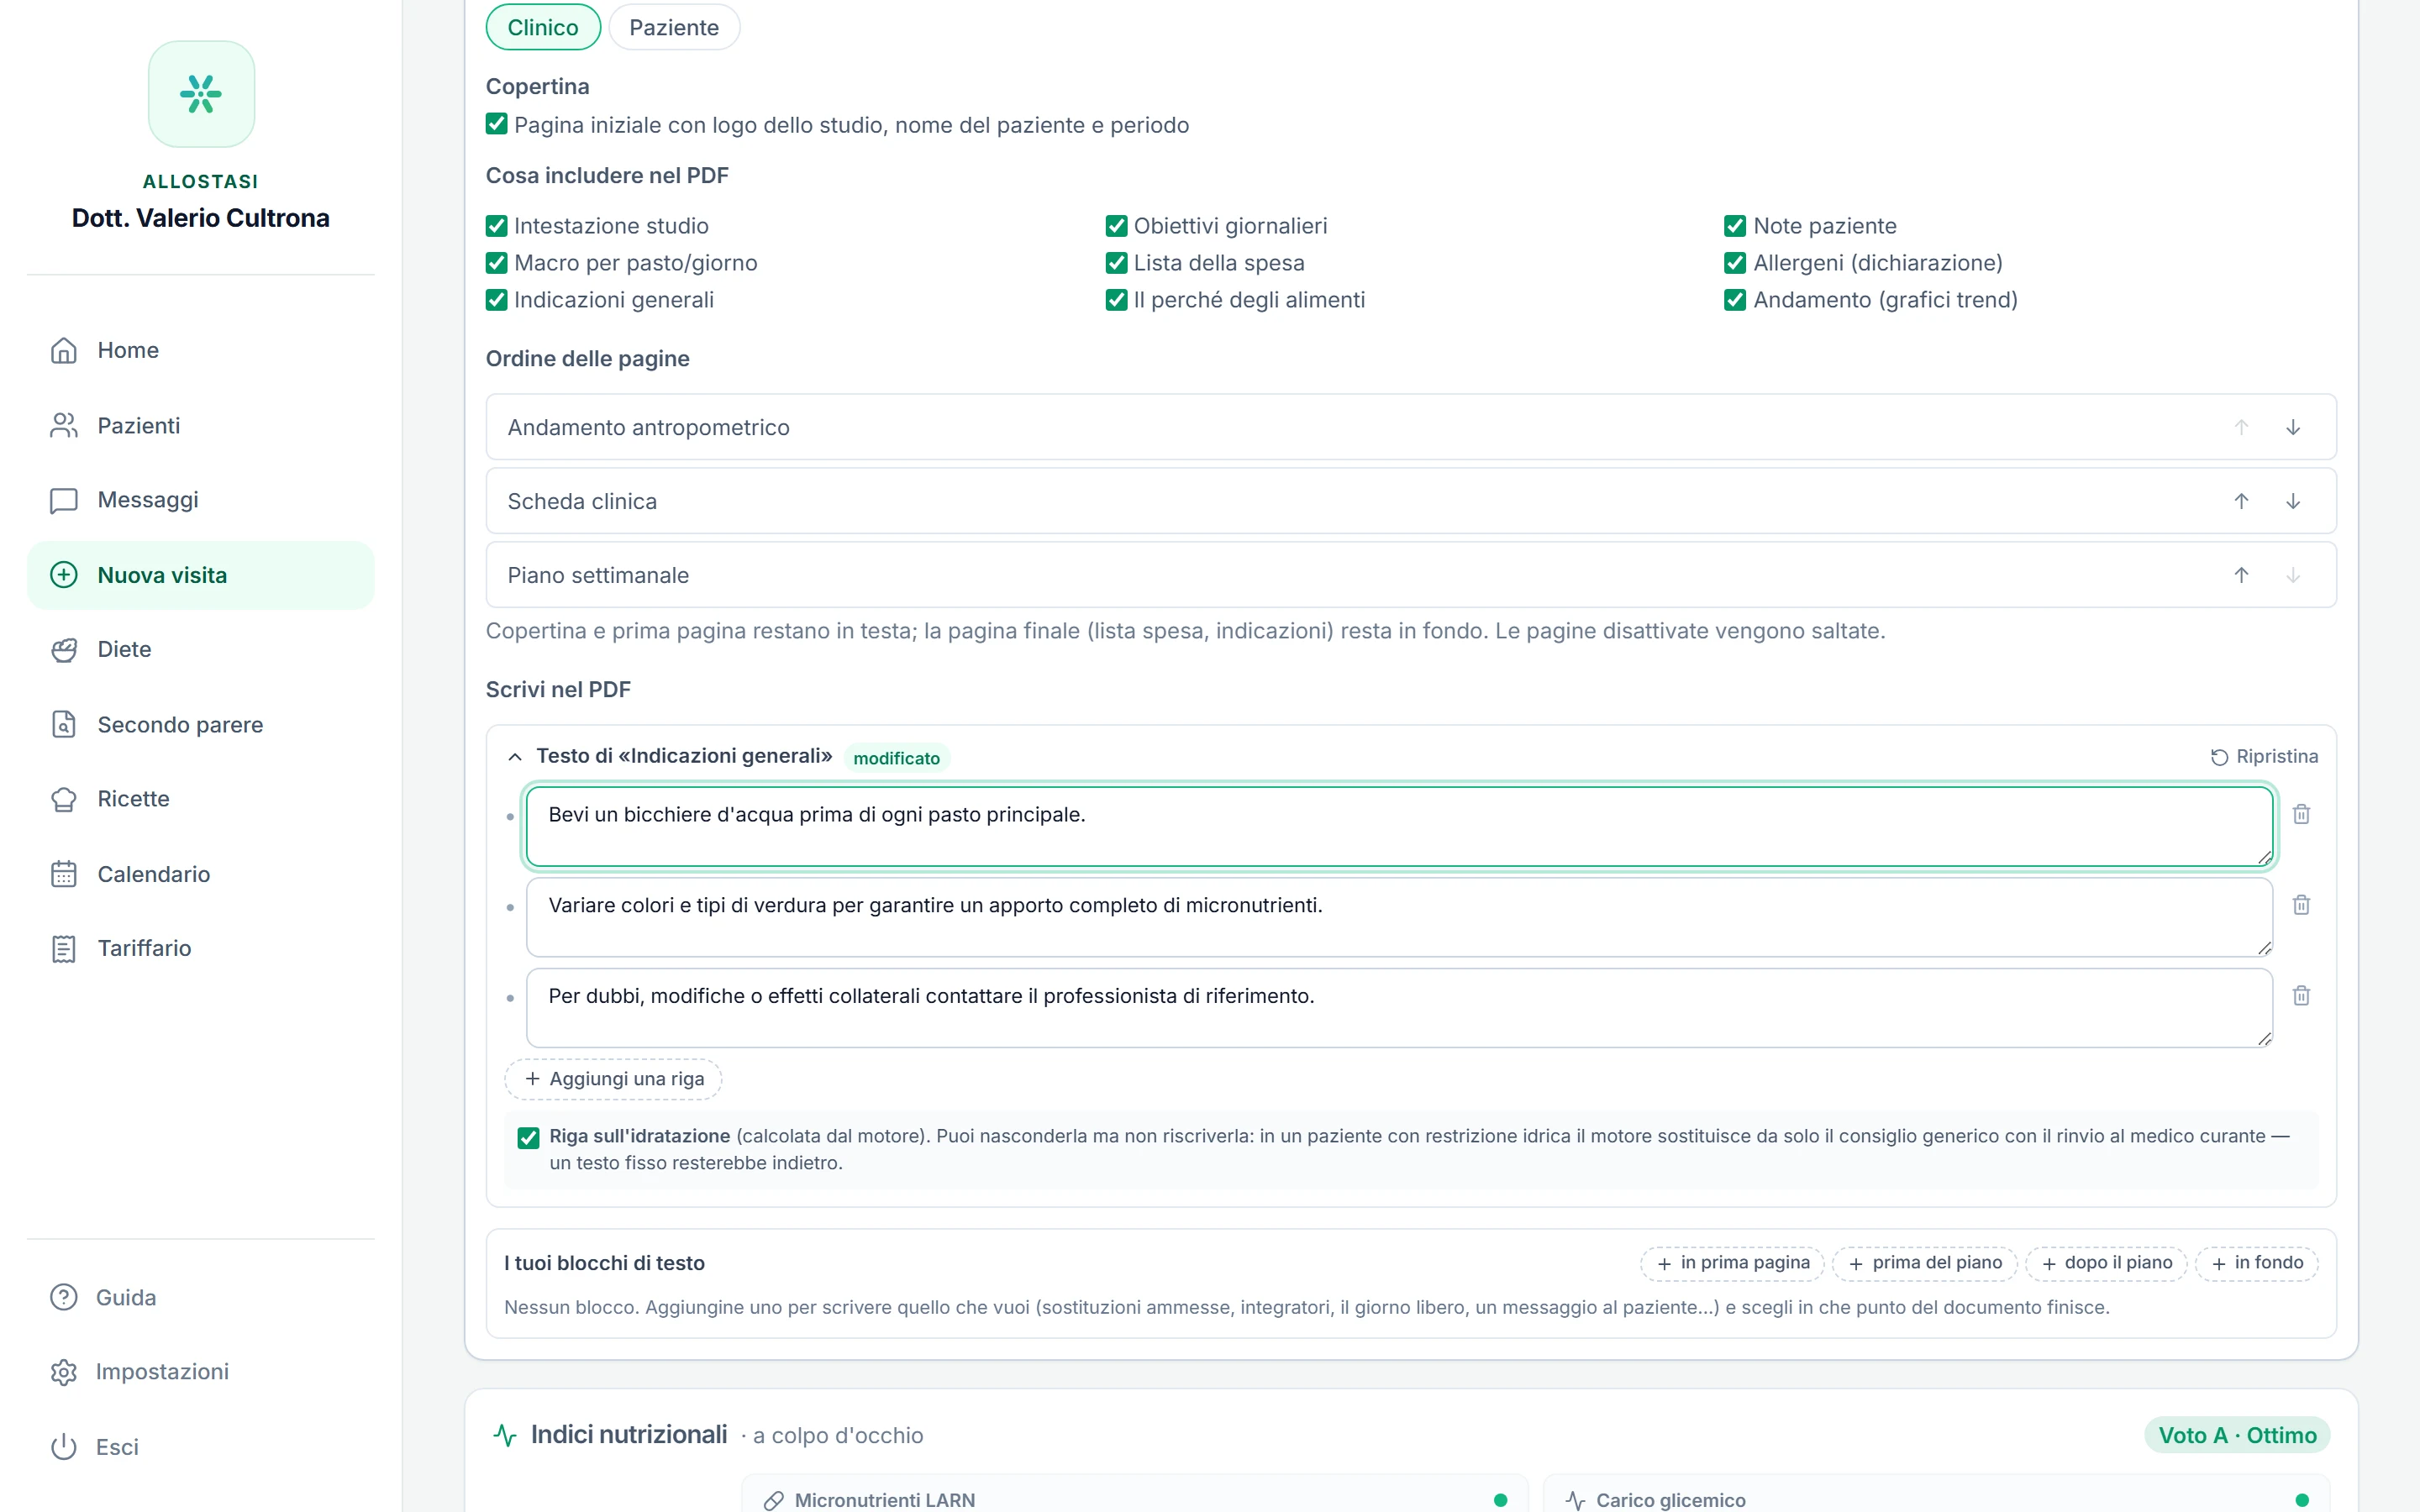2420x1512 pixels.
Task: Delete the 'Bevi un bicchiere d'acqua' row
Action: point(2301,814)
